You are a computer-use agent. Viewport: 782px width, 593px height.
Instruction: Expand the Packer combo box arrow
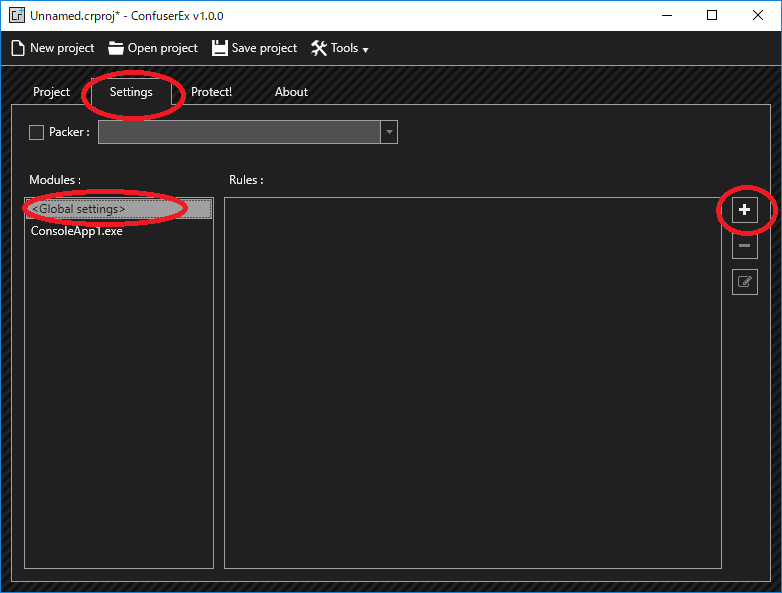point(389,132)
